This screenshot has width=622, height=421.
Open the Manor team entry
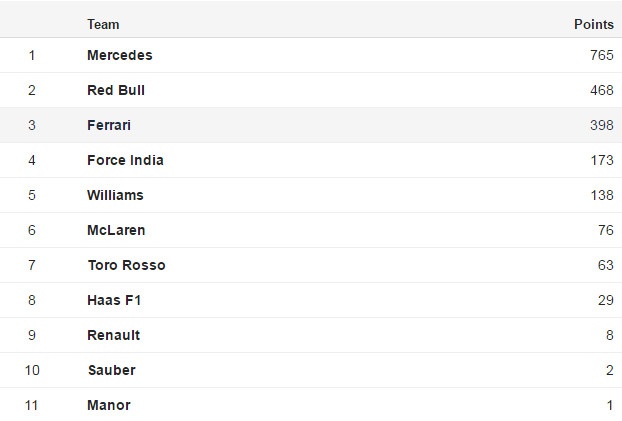(x=109, y=405)
